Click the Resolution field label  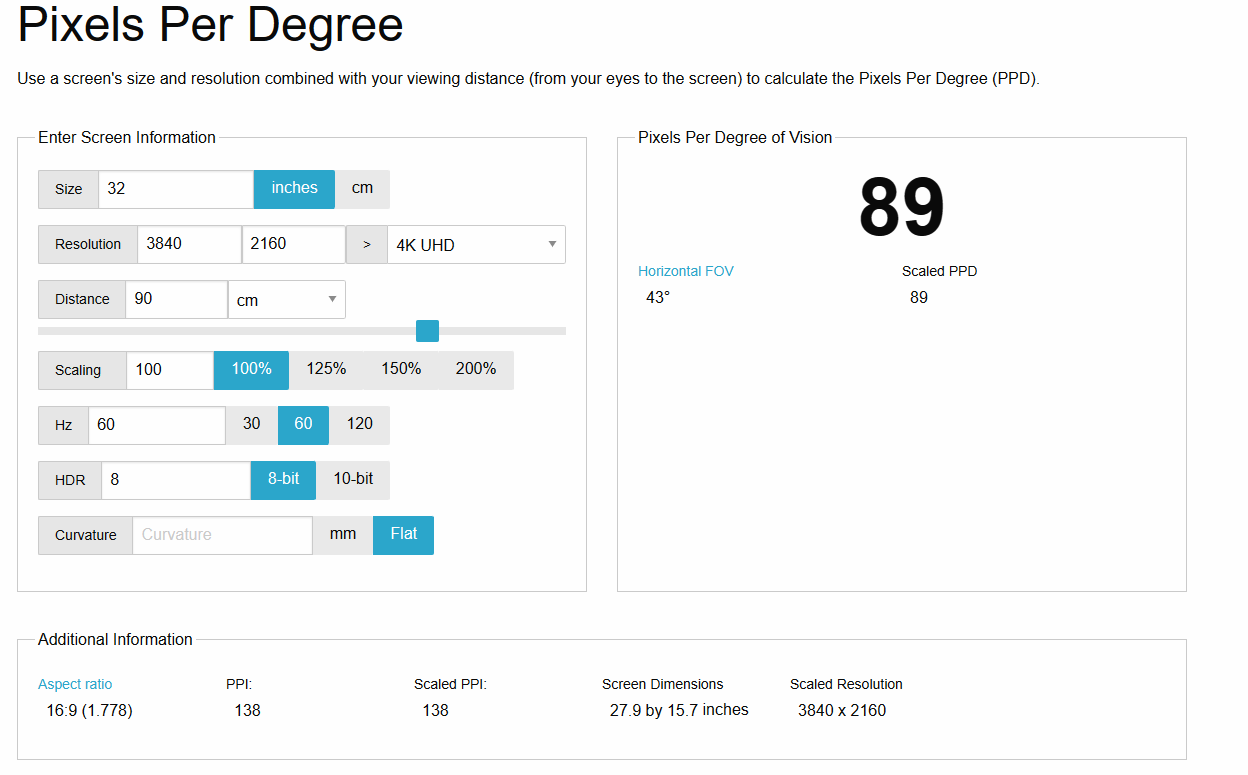click(x=88, y=245)
